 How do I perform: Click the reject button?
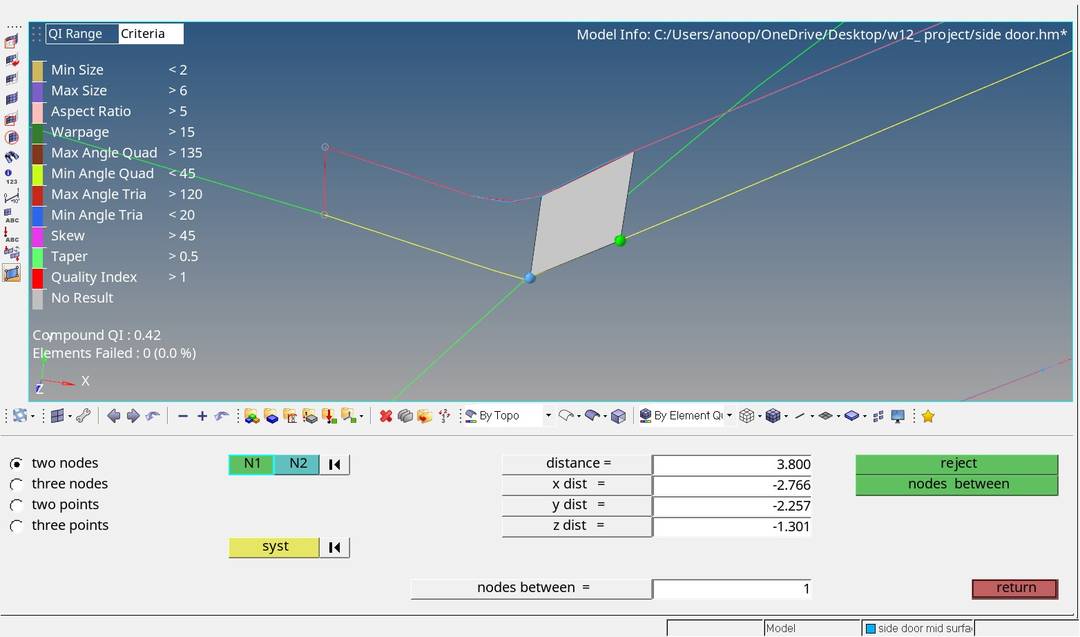point(957,462)
